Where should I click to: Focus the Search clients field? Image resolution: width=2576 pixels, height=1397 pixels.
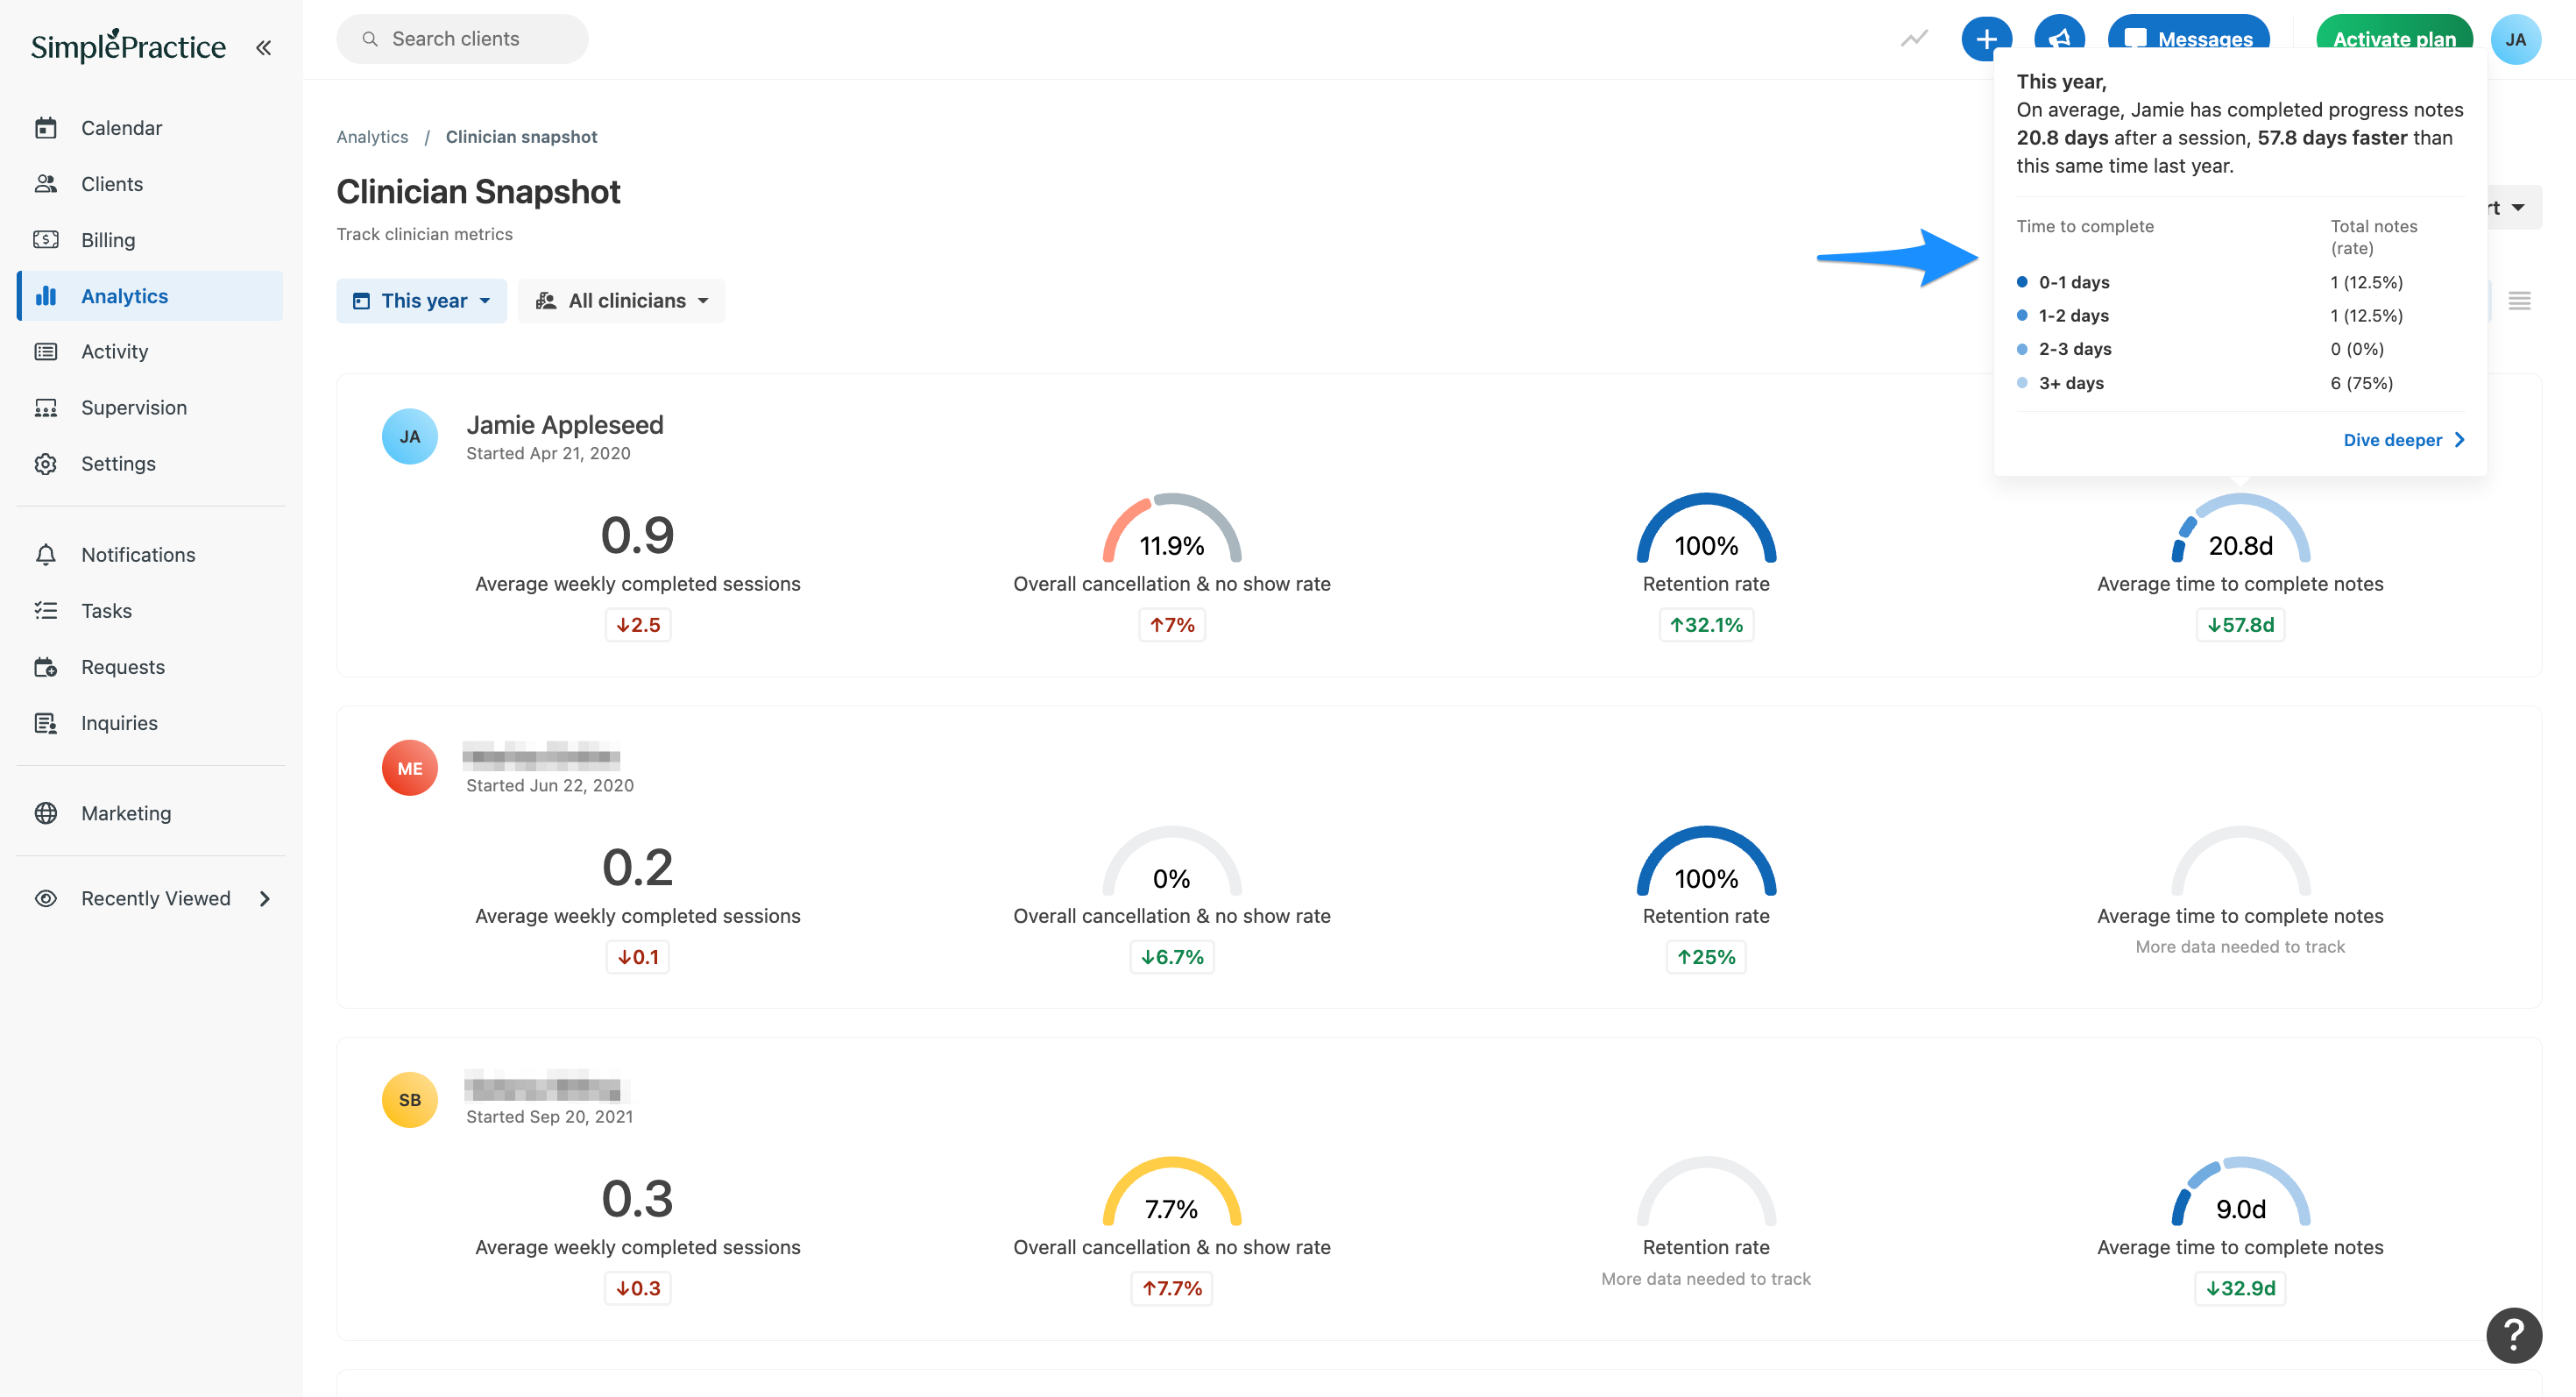click(462, 39)
